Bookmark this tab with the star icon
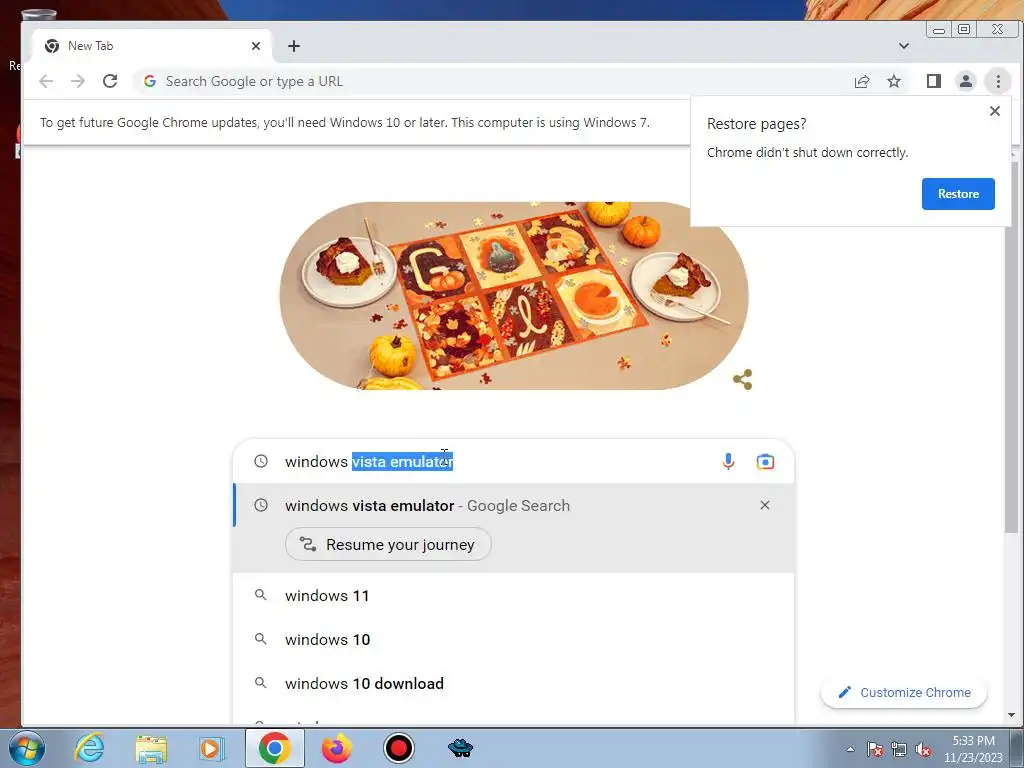The width and height of the screenshot is (1024, 768). point(894,81)
